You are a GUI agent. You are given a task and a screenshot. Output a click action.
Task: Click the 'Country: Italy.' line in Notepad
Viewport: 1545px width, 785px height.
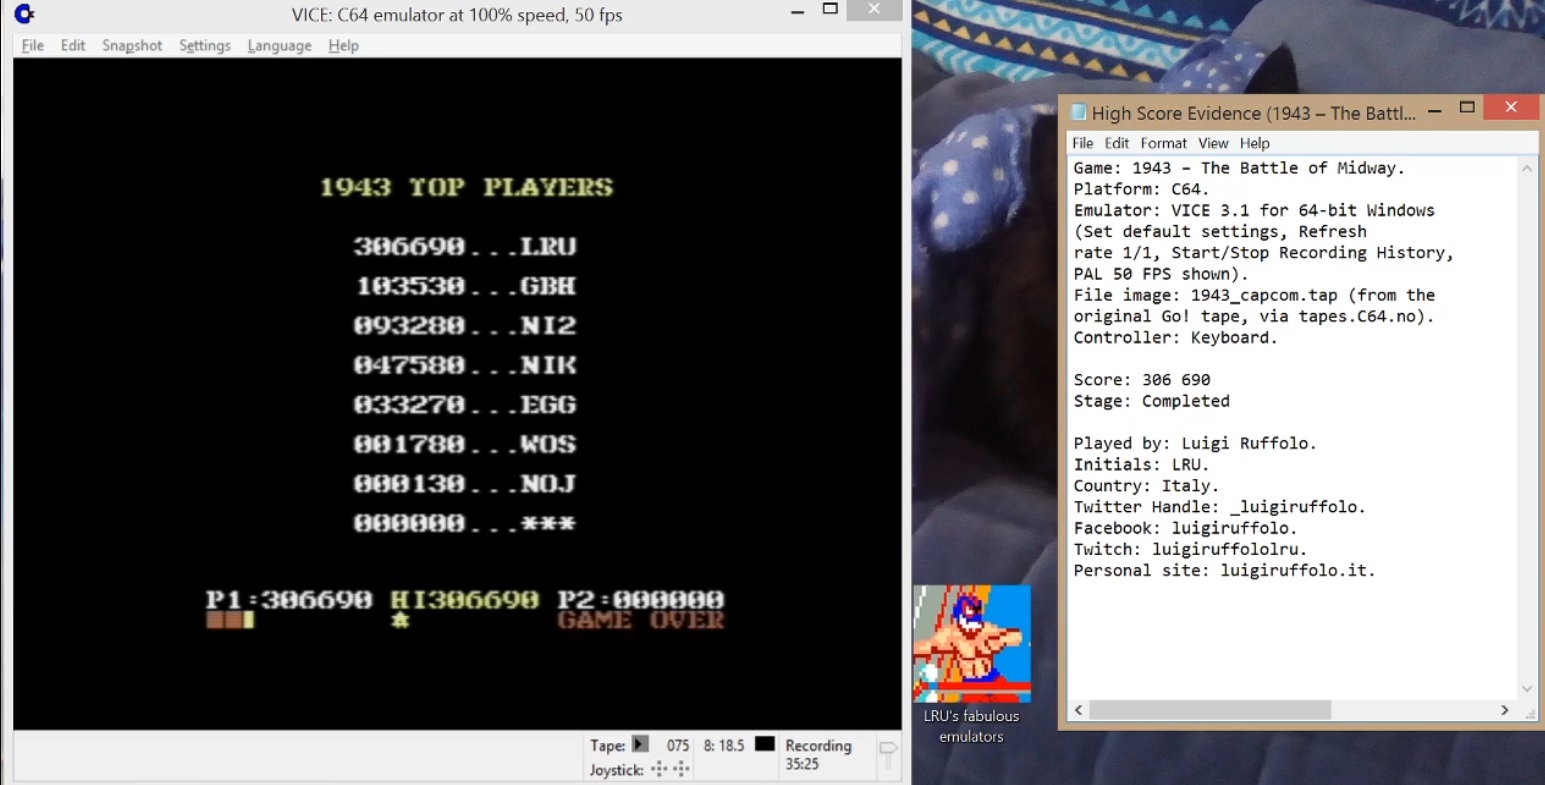tap(1146, 486)
